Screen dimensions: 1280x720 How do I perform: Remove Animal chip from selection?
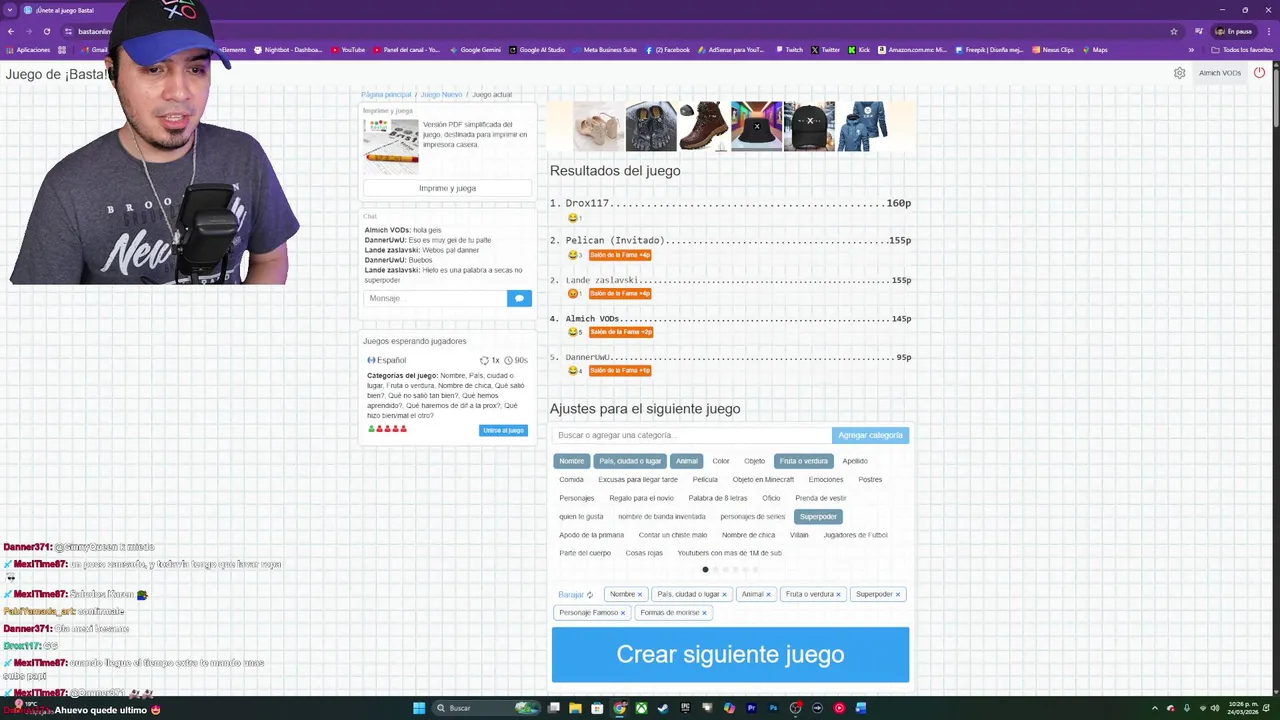(x=768, y=594)
